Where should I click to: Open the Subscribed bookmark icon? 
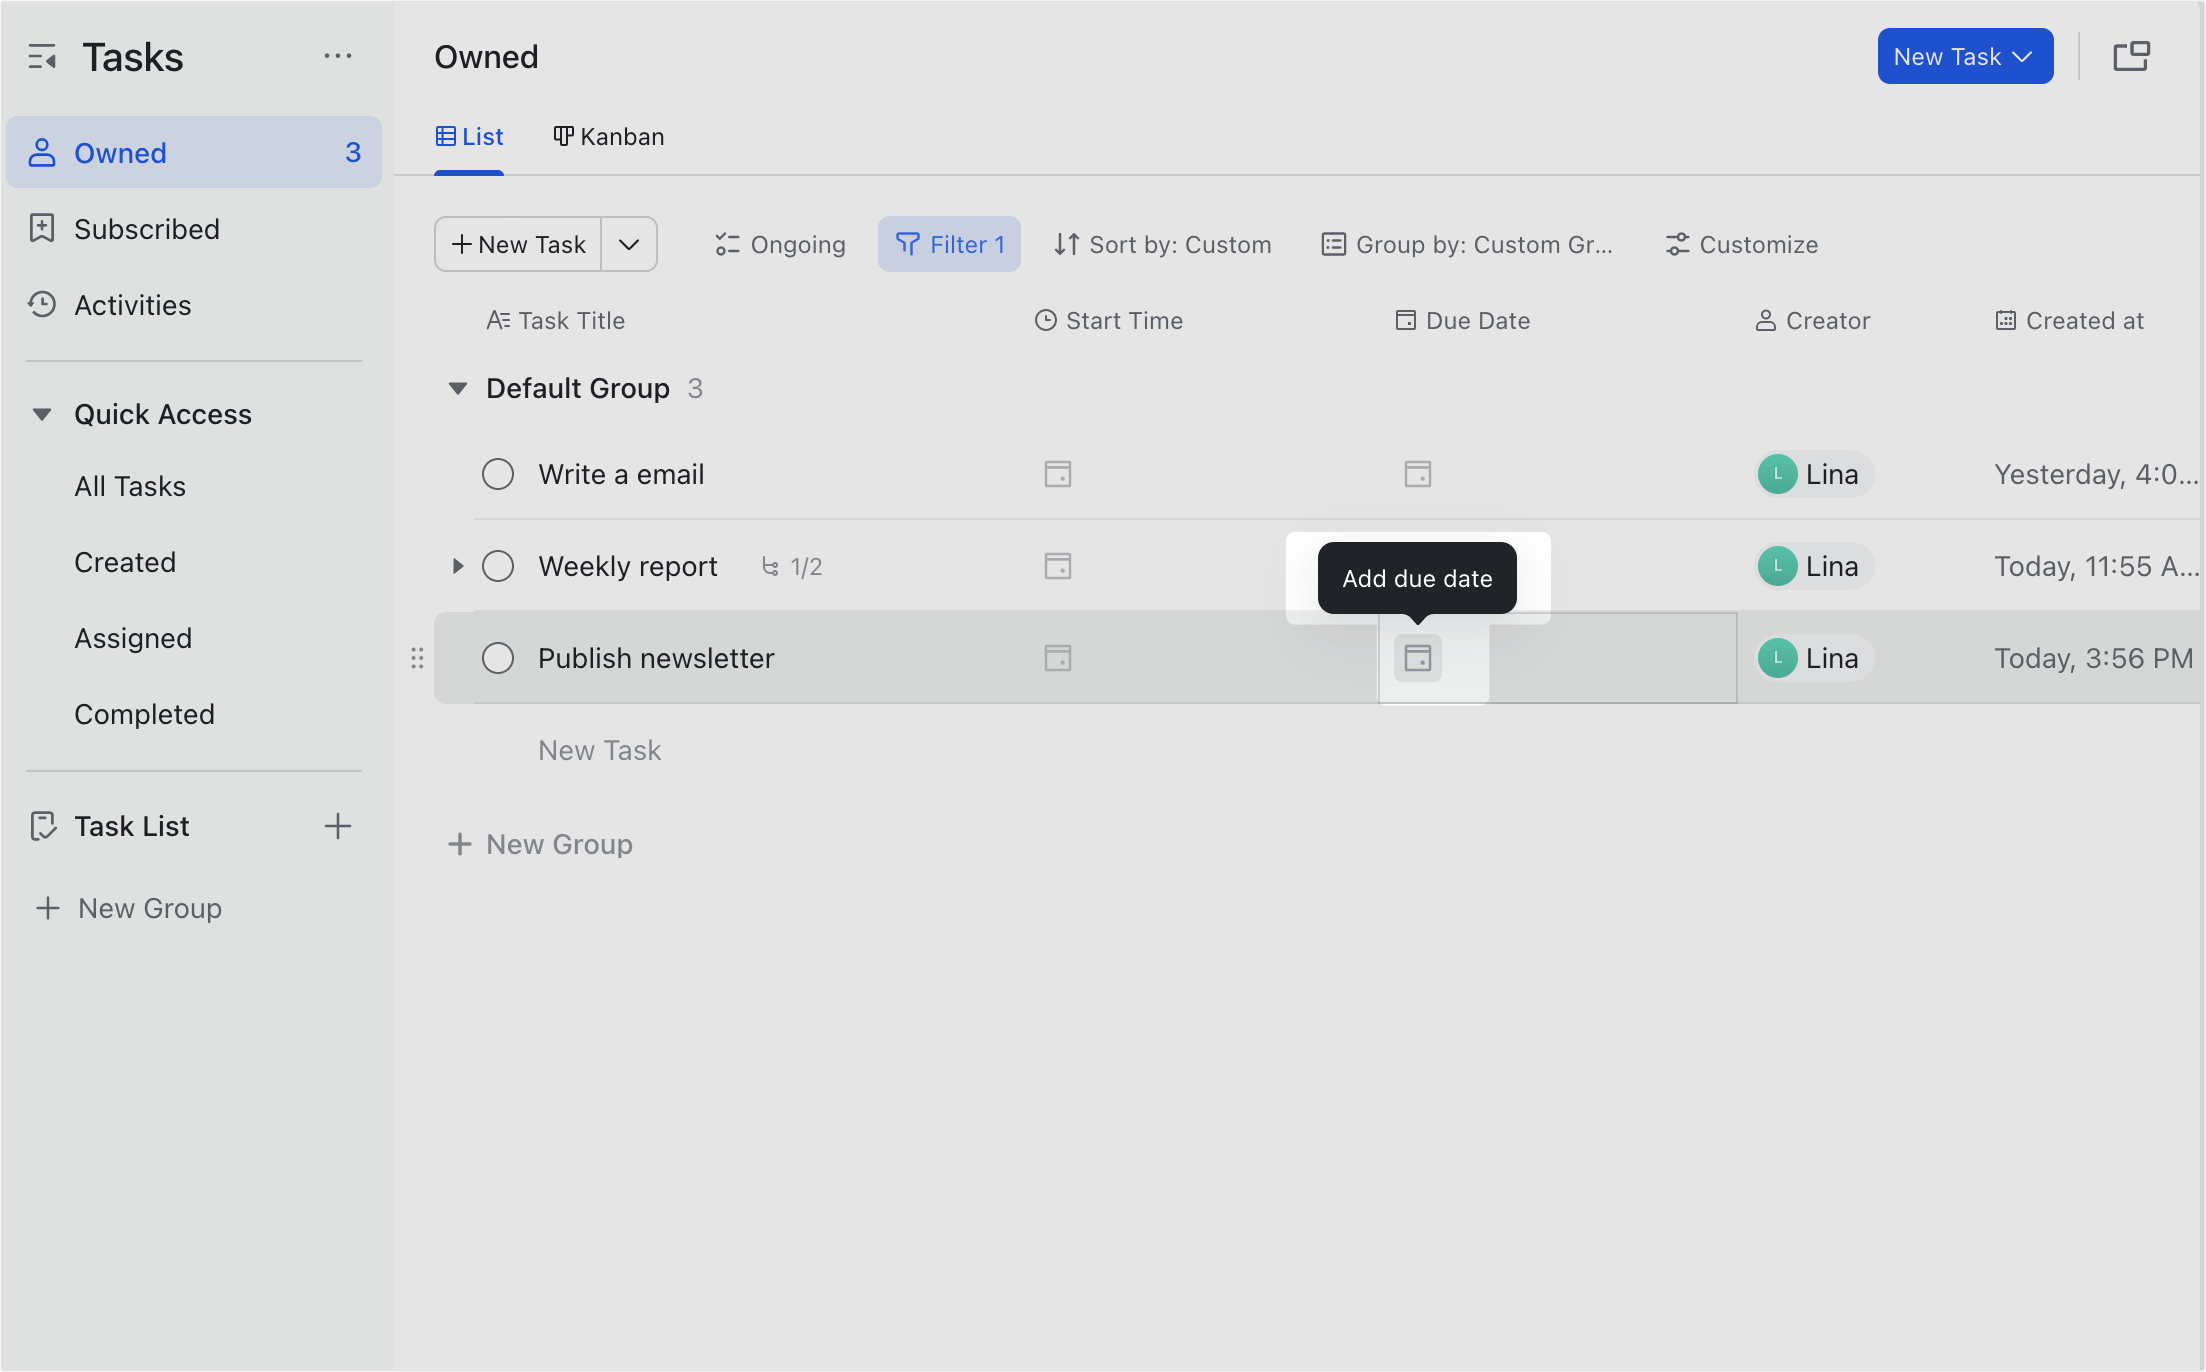42,229
